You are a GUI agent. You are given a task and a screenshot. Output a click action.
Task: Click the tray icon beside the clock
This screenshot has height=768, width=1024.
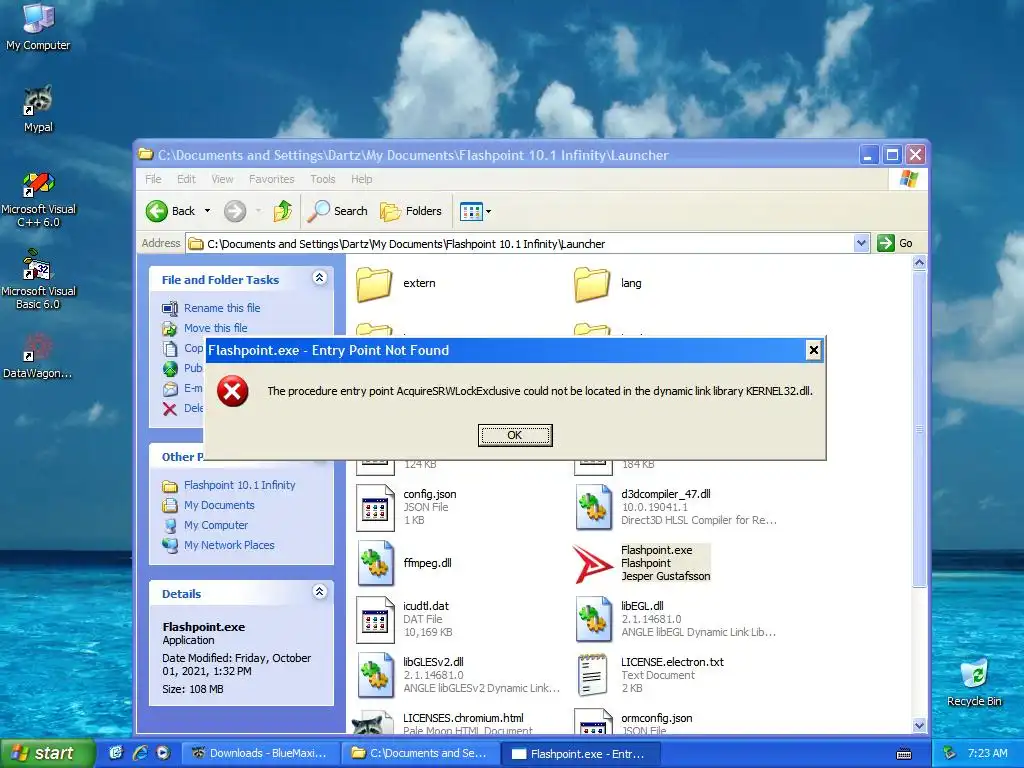pyautogui.click(x=950, y=753)
